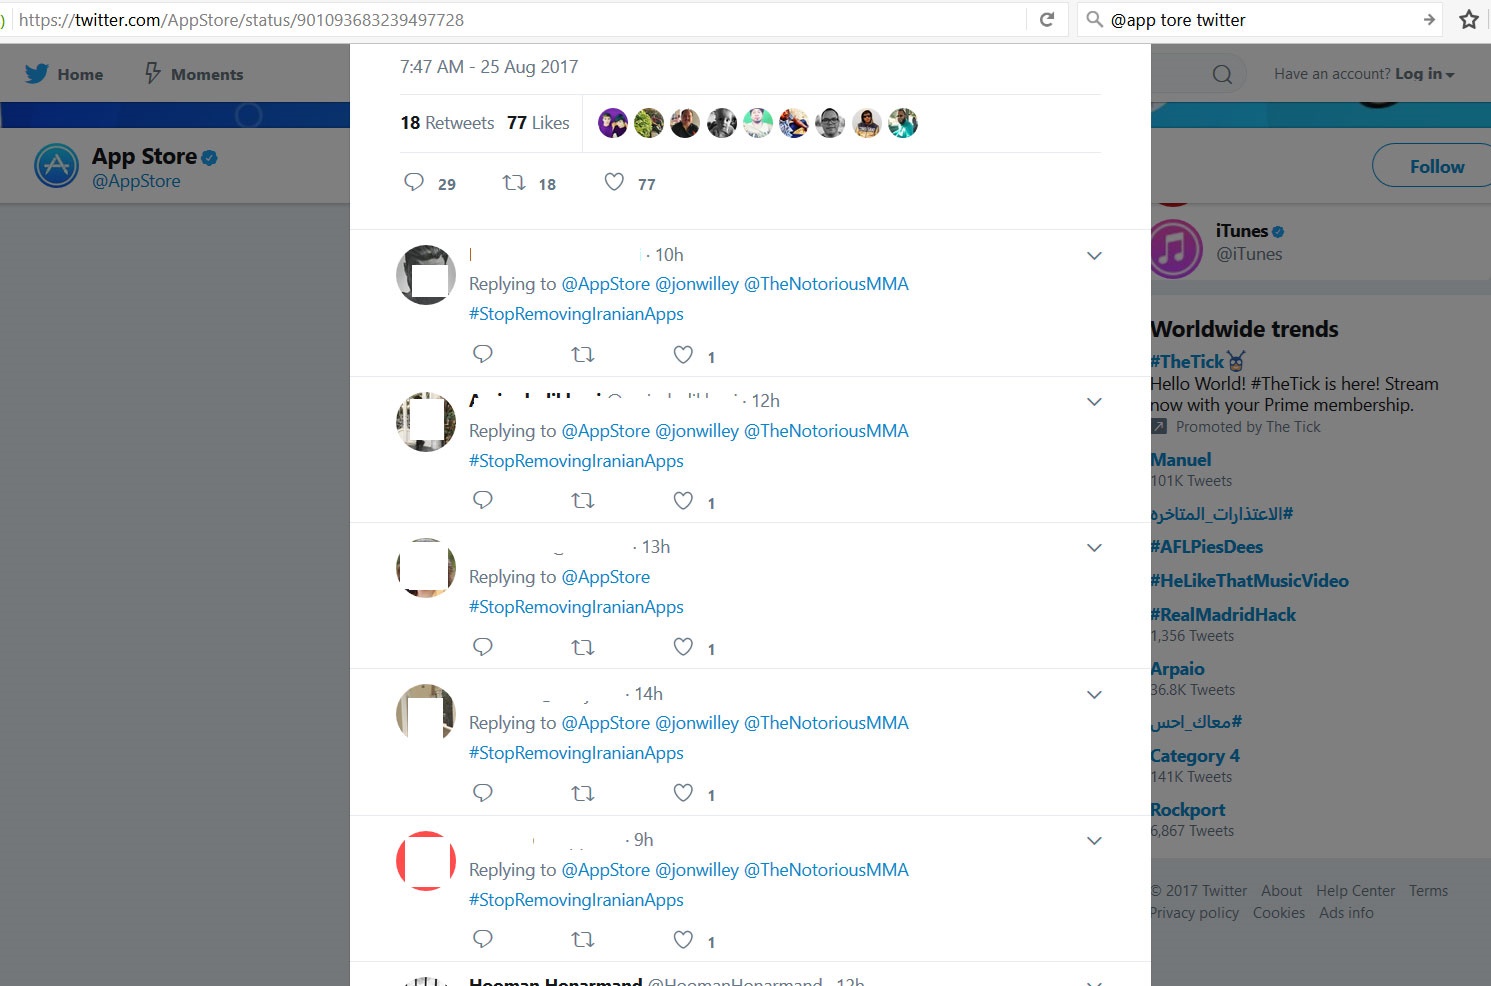Like the 9h reply tweet
The image size is (1491, 986).
click(683, 939)
